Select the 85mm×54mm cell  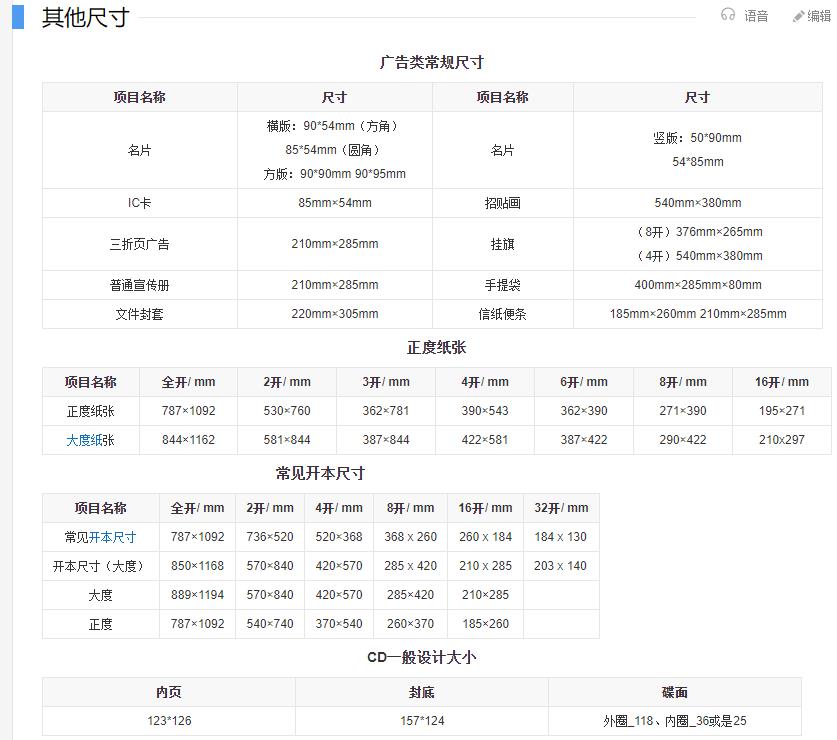point(335,203)
